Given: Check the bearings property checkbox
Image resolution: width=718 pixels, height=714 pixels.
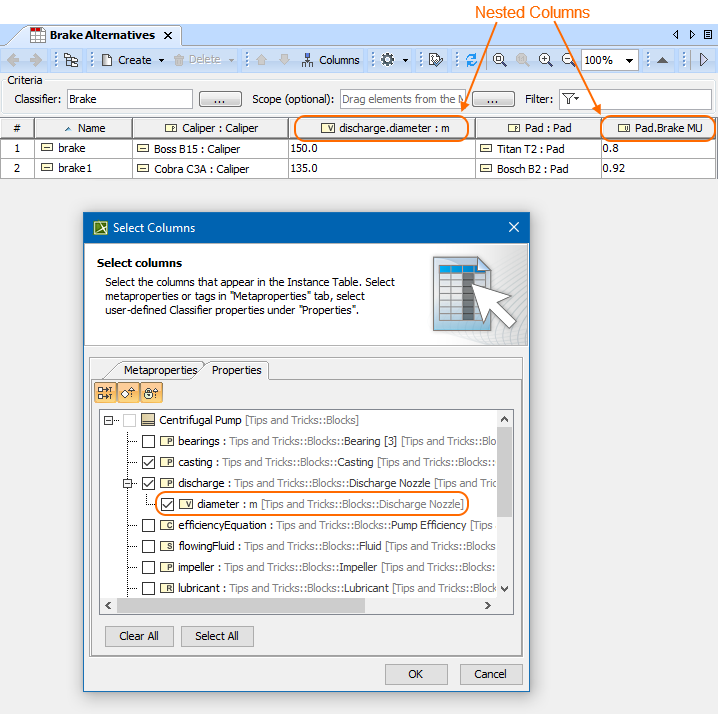Looking at the screenshot, I should 148,441.
